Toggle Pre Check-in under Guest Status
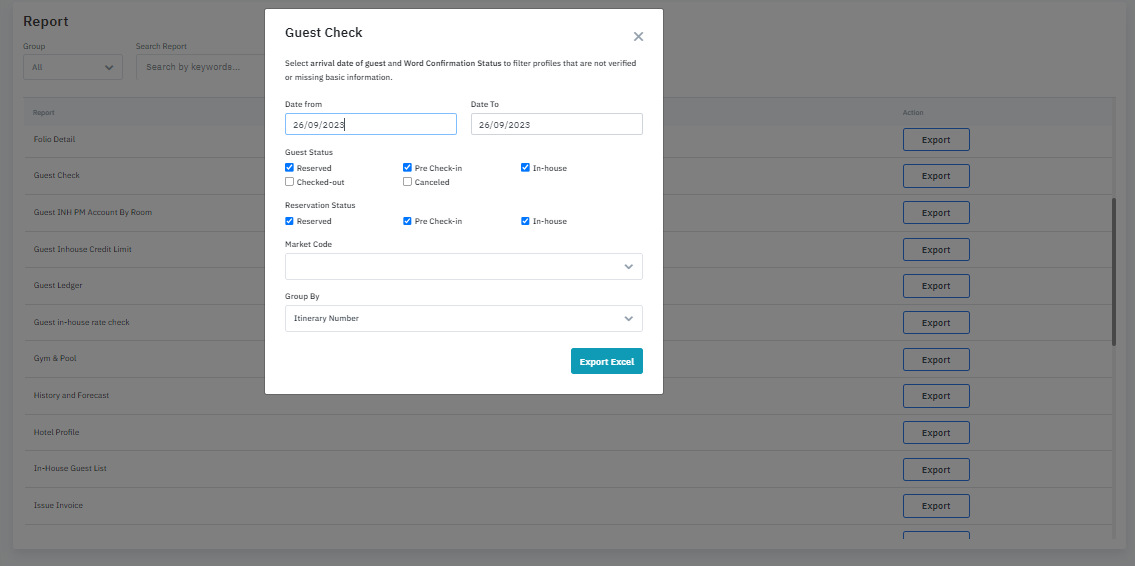The image size is (1135, 566). pos(408,168)
